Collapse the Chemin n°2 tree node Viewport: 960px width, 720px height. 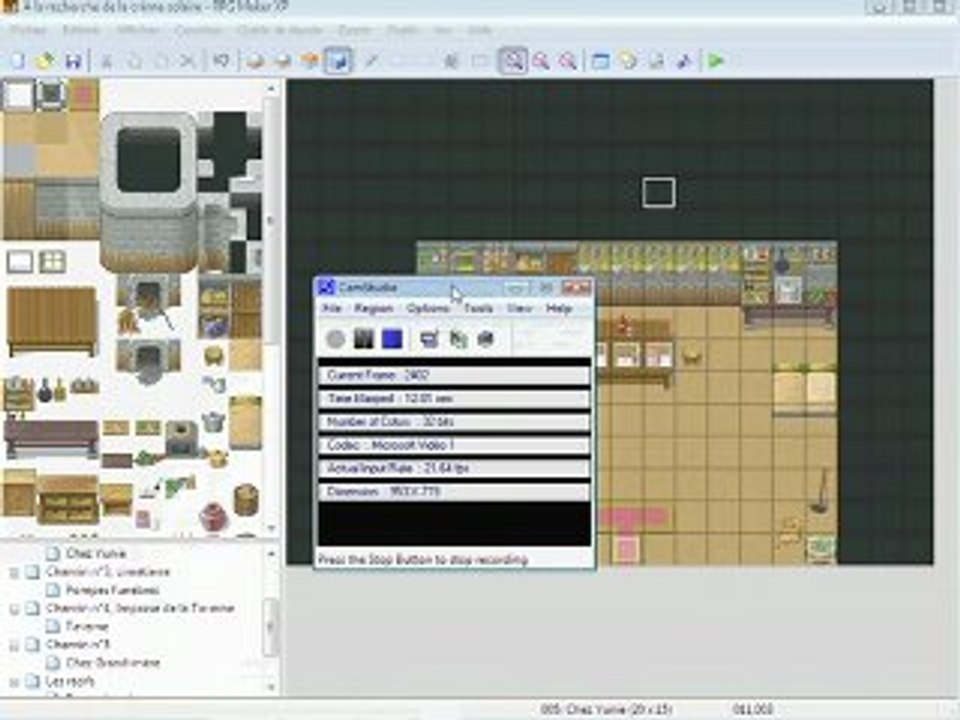[x=13, y=572]
